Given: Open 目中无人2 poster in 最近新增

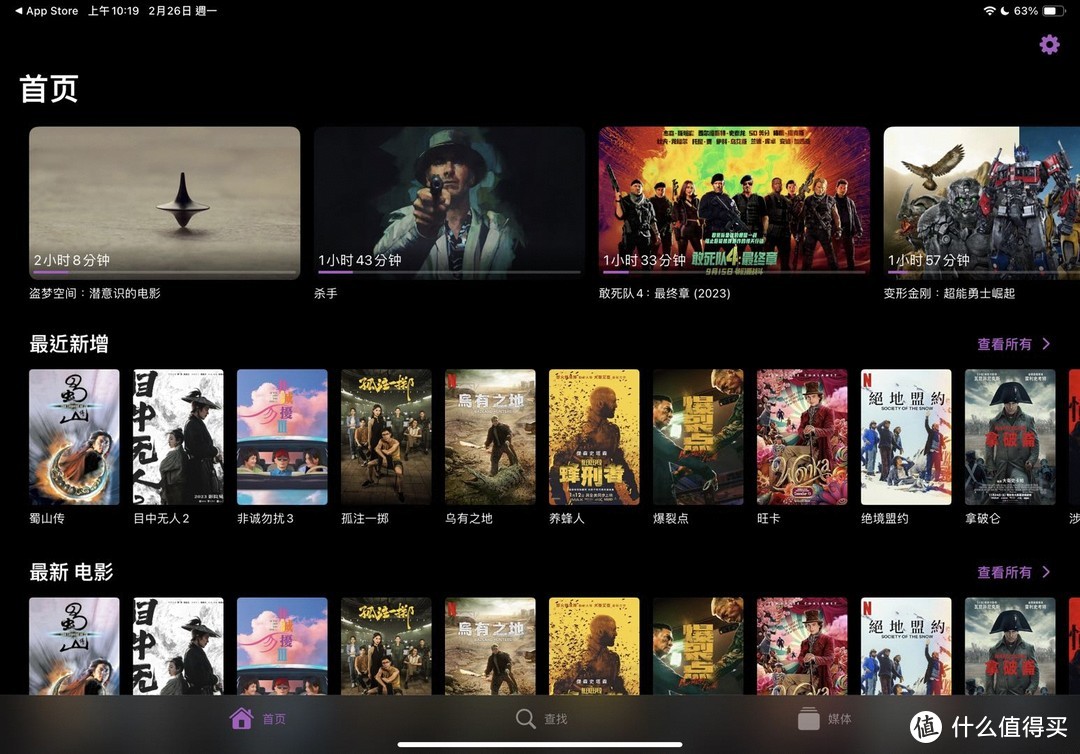Looking at the screenshot, I should click(x=178, y=437).
